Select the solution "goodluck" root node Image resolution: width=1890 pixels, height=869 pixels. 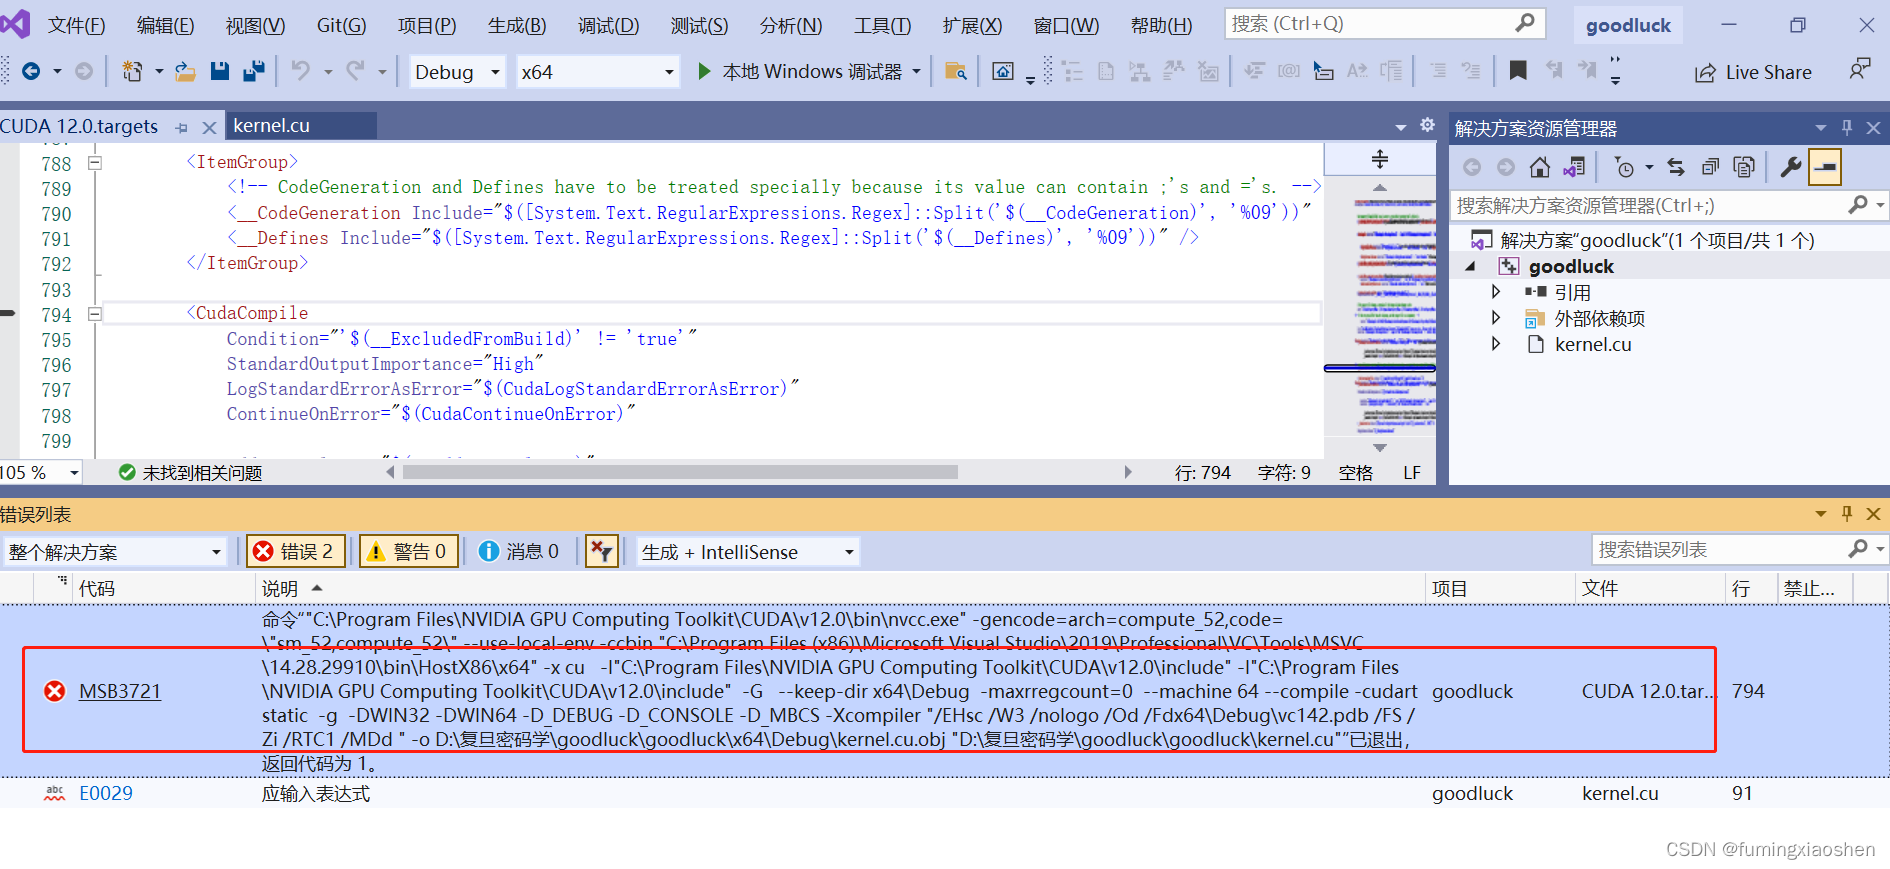[1656, 240]
